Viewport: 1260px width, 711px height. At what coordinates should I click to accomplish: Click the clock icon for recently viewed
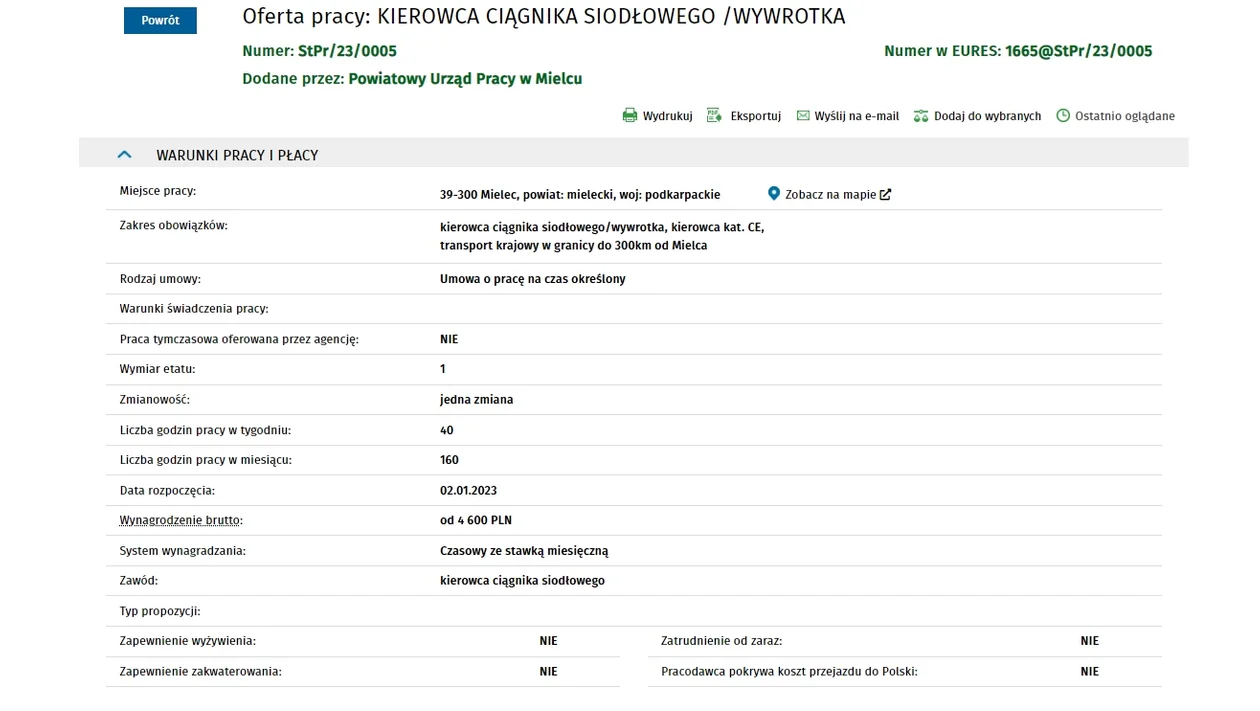pyautogui.click(x=1063, y=116)
